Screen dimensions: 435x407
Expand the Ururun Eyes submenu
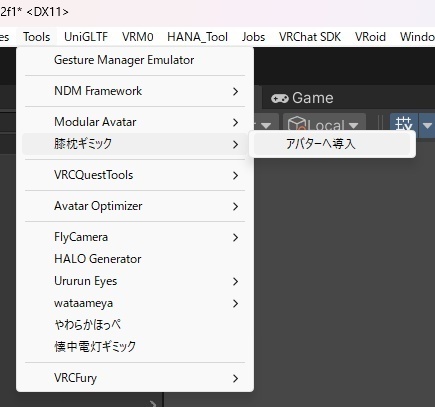click(135, 281)
